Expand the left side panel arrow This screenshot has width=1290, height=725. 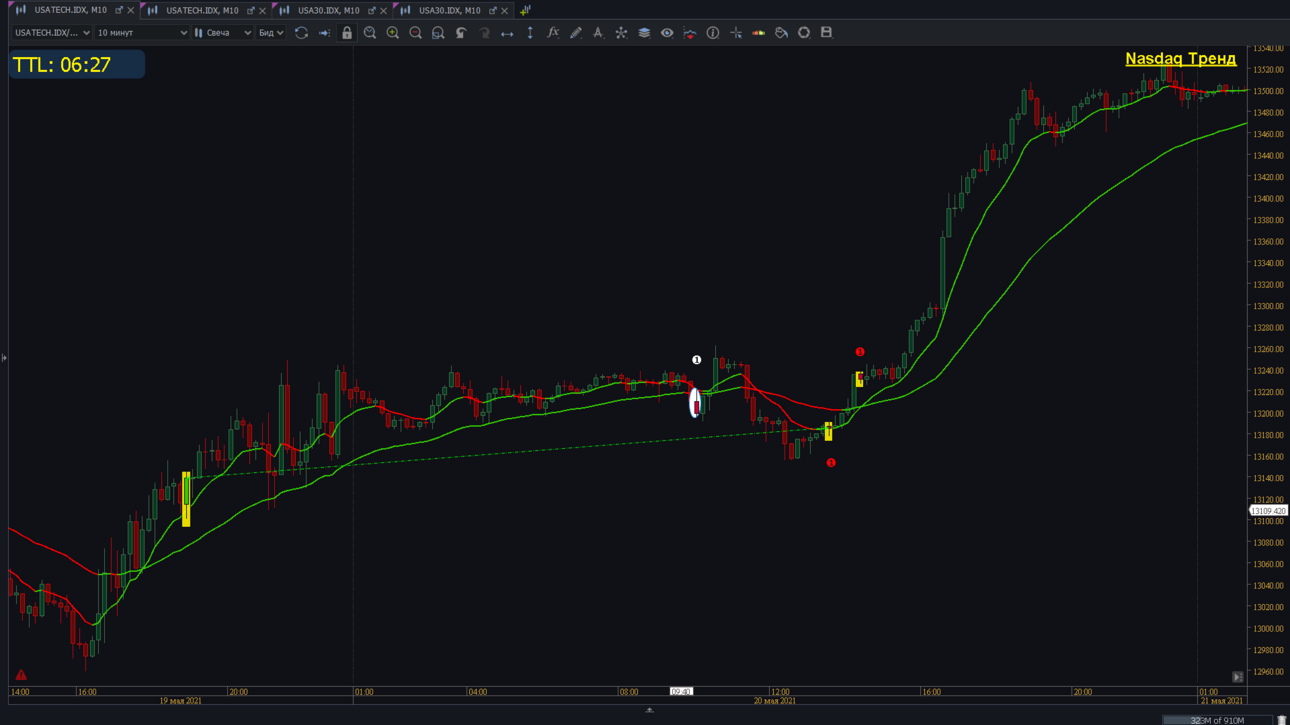tap(4, 358)
